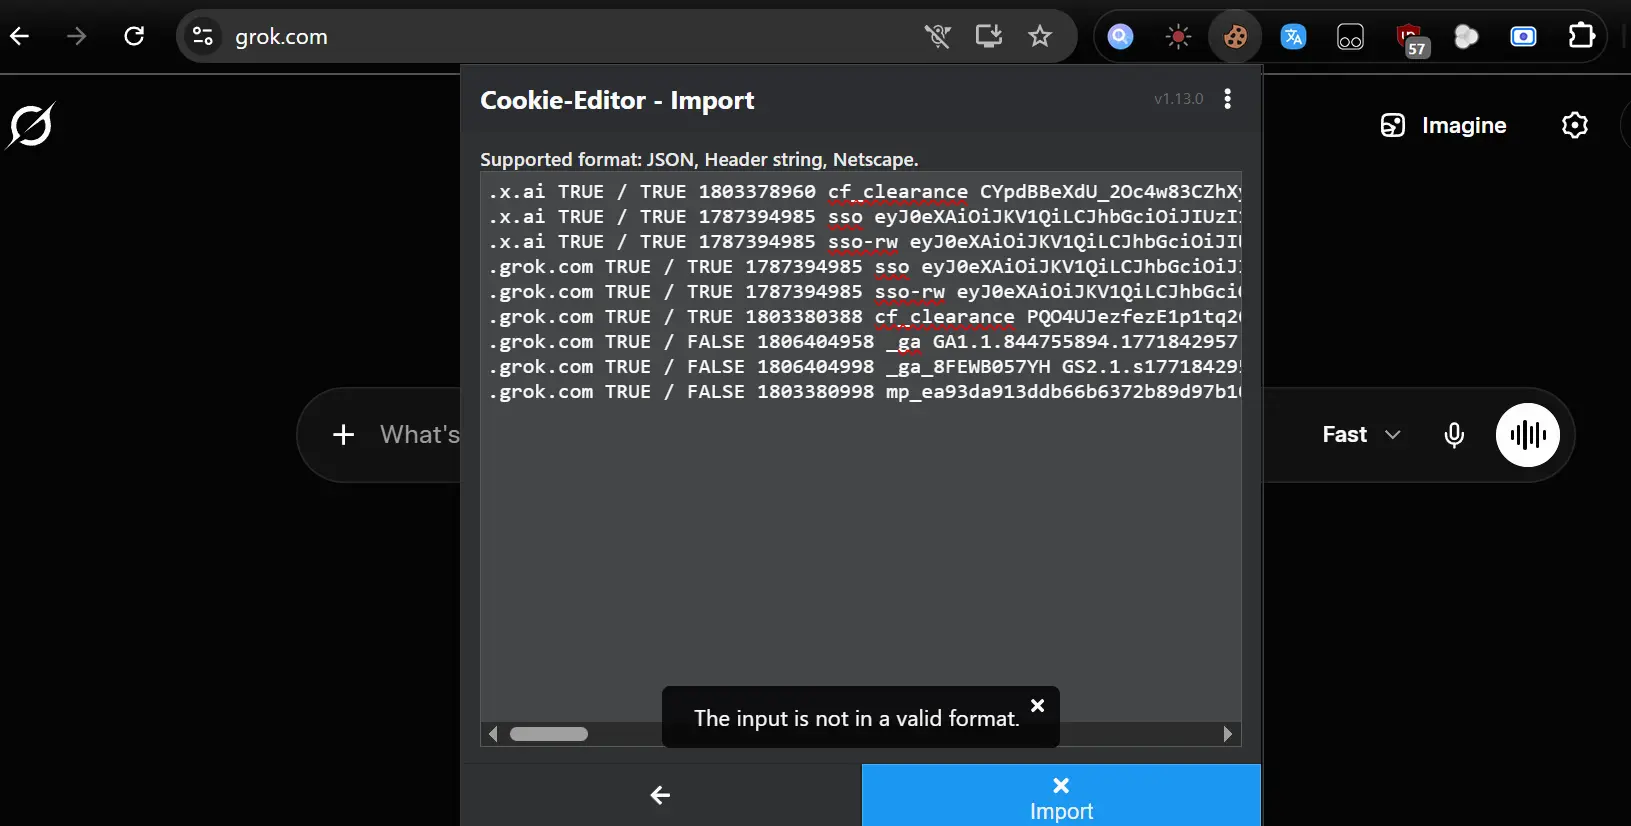Click the microphone dictation icon

[1454, 435]
